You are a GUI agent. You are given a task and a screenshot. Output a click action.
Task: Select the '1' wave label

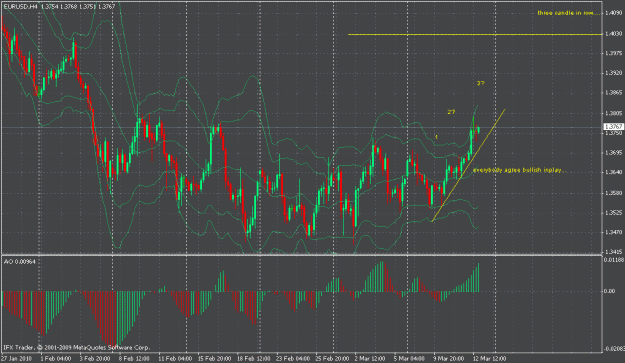pyautogui.click(x=436, y=137)
